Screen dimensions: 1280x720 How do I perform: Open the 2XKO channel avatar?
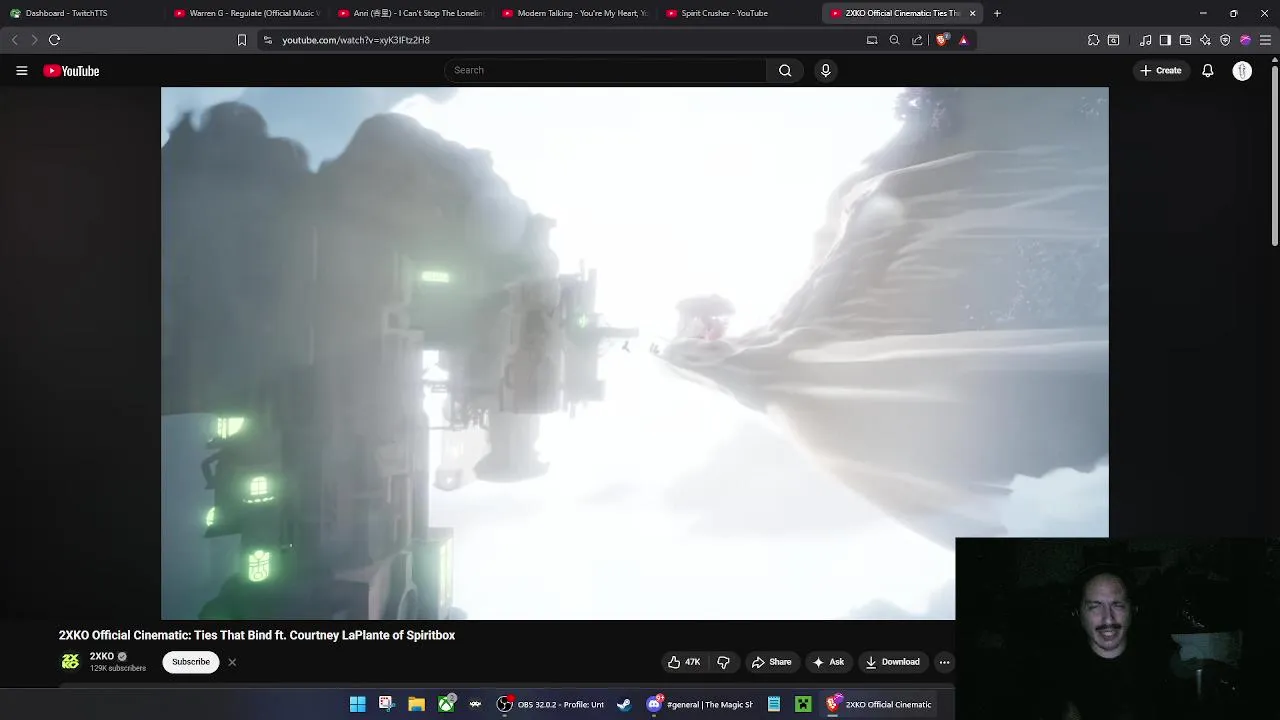click(x=70, y=662)
